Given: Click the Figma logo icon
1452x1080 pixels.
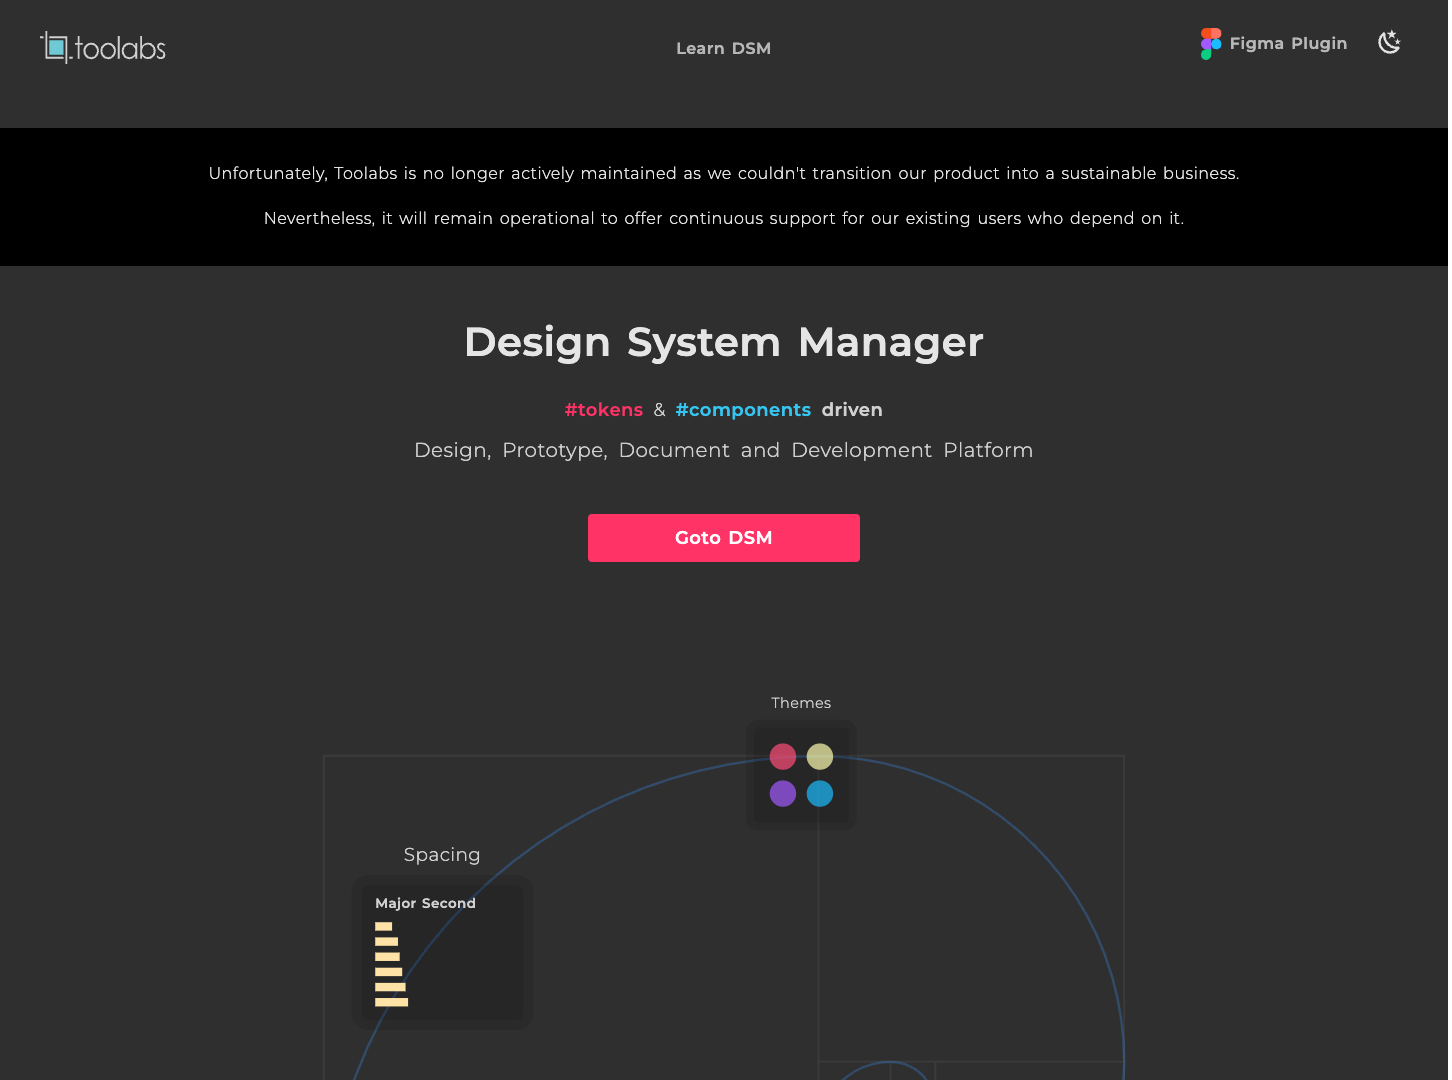Looking at the screenshot, I should click(x=1209, y=43).
